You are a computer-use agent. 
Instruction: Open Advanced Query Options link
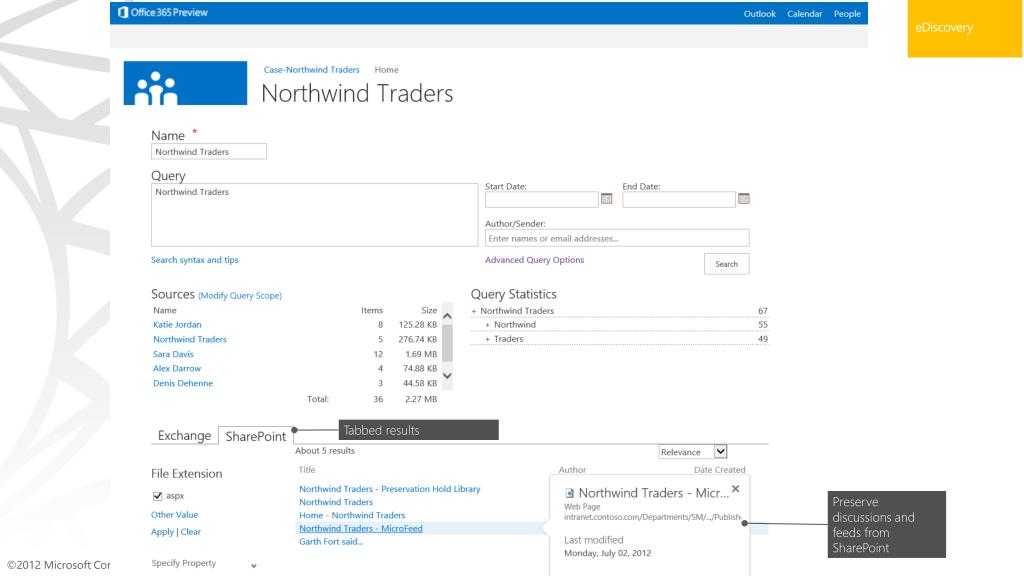534,260
